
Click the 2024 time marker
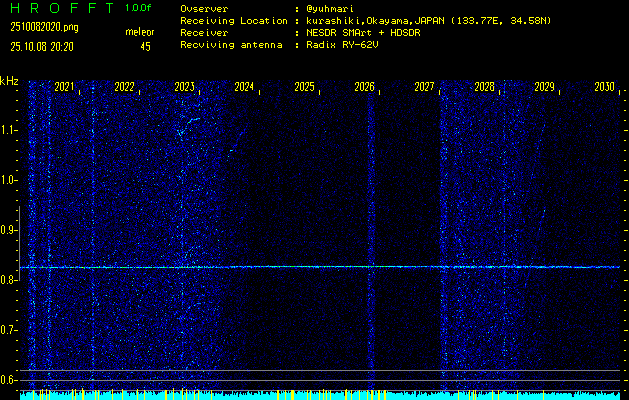244,87
